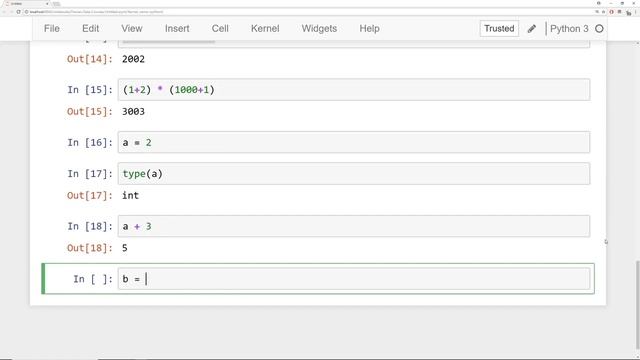Open the File menu
Screen dimensions: 640x360
[51, 29]
